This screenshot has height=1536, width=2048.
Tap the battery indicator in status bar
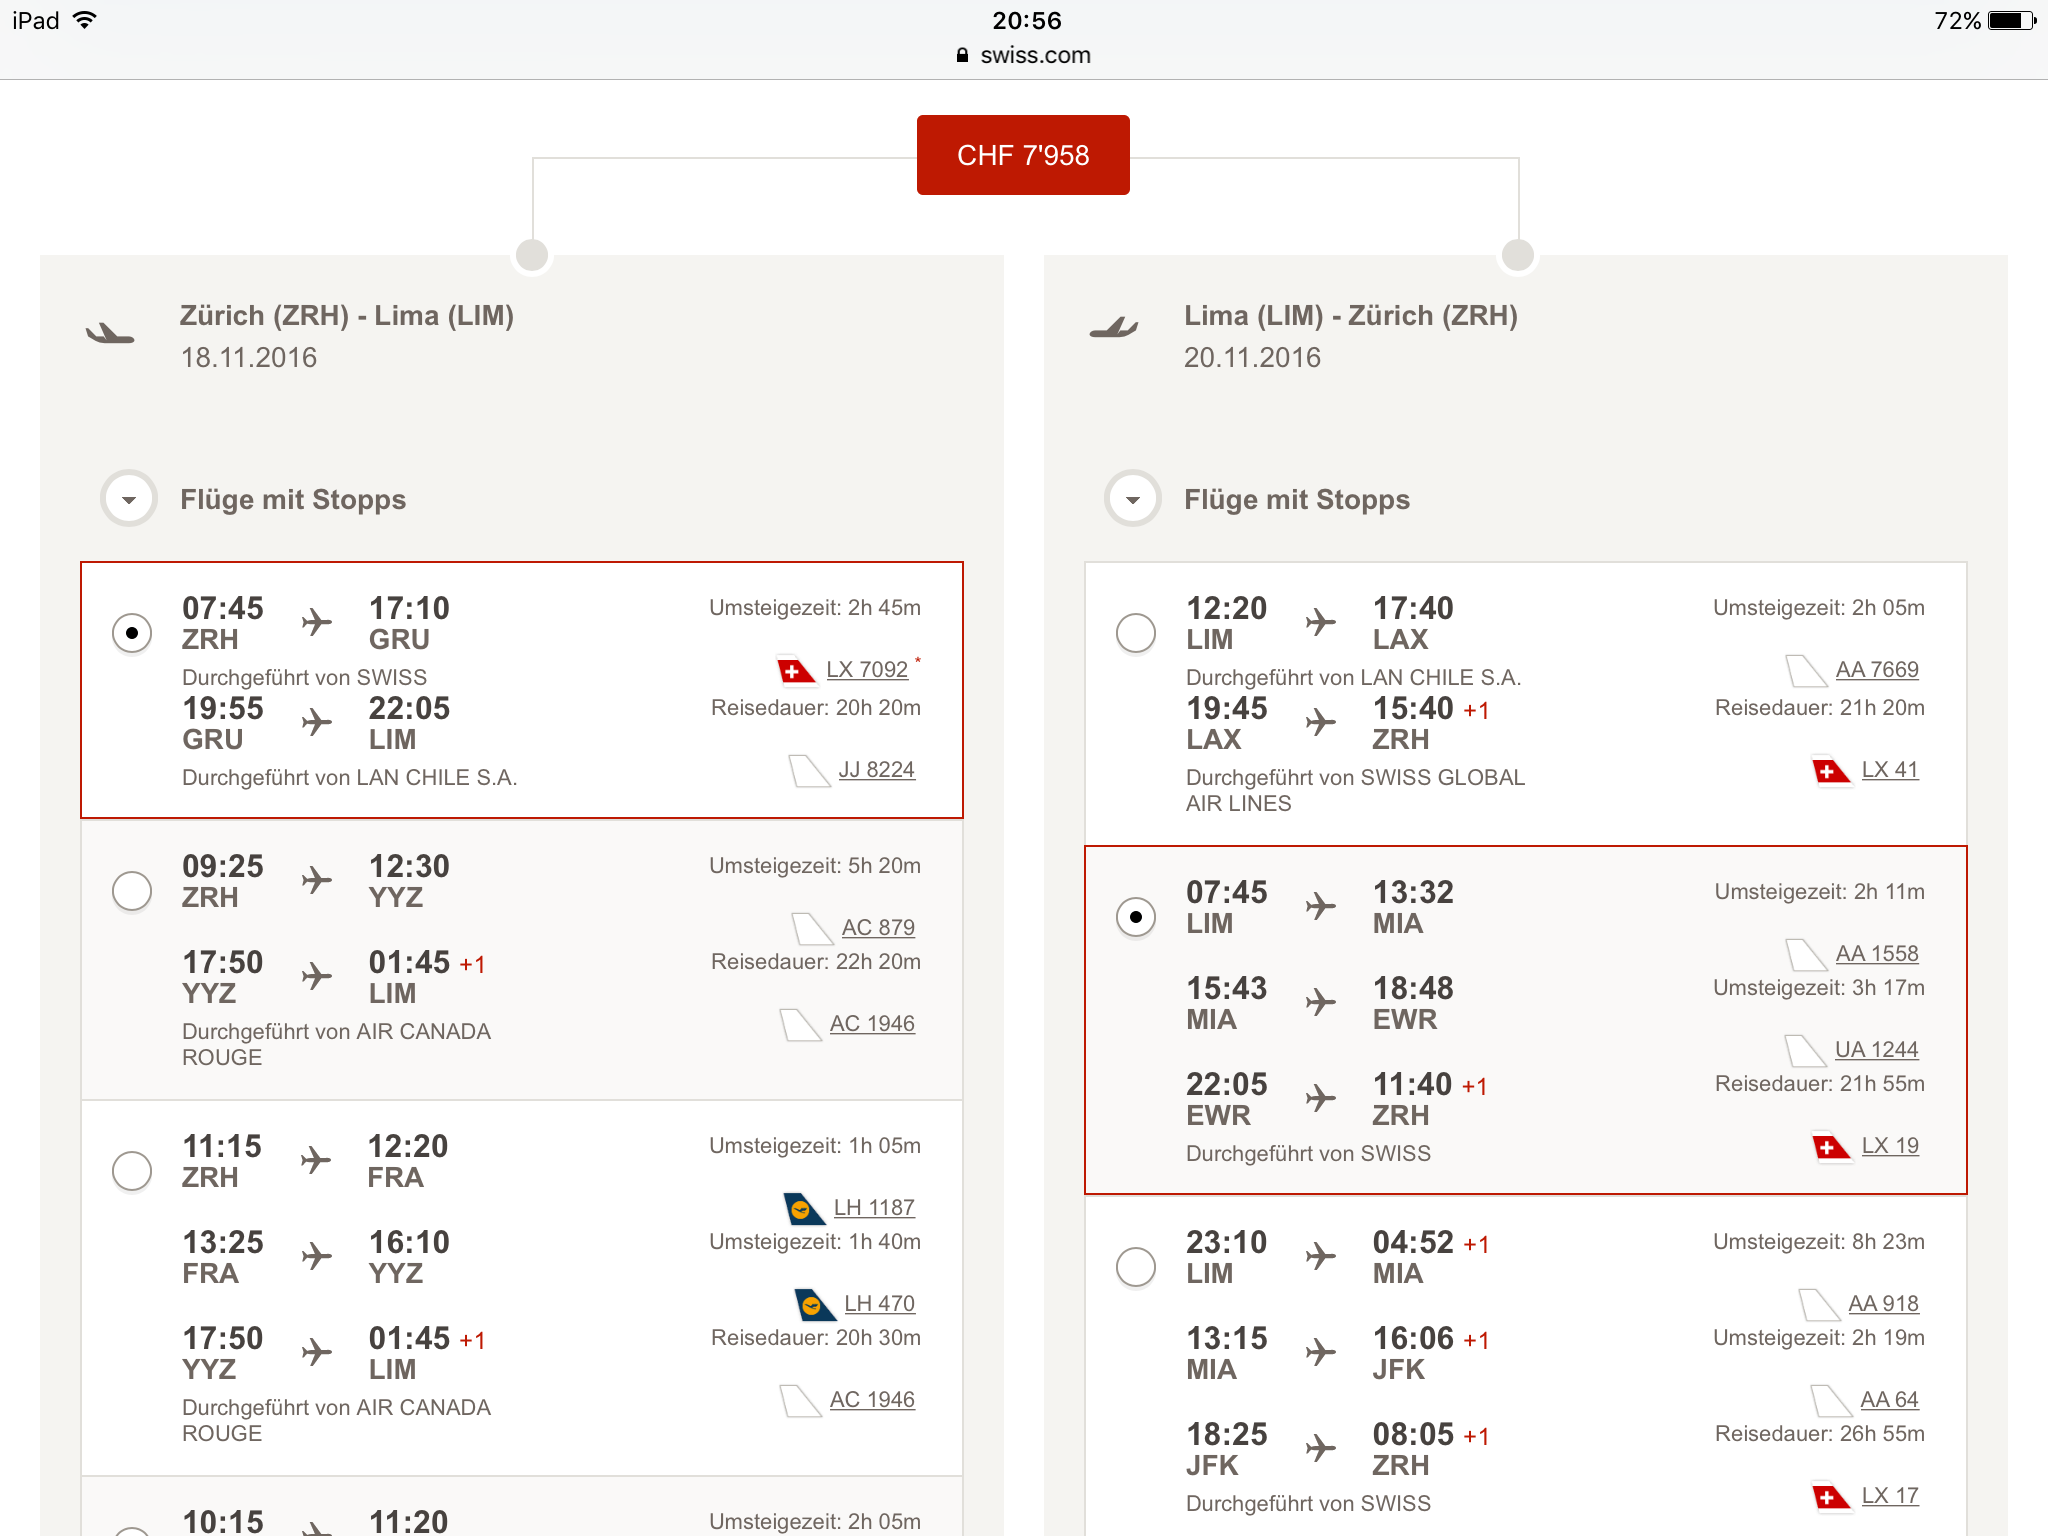click(2011, 21)
